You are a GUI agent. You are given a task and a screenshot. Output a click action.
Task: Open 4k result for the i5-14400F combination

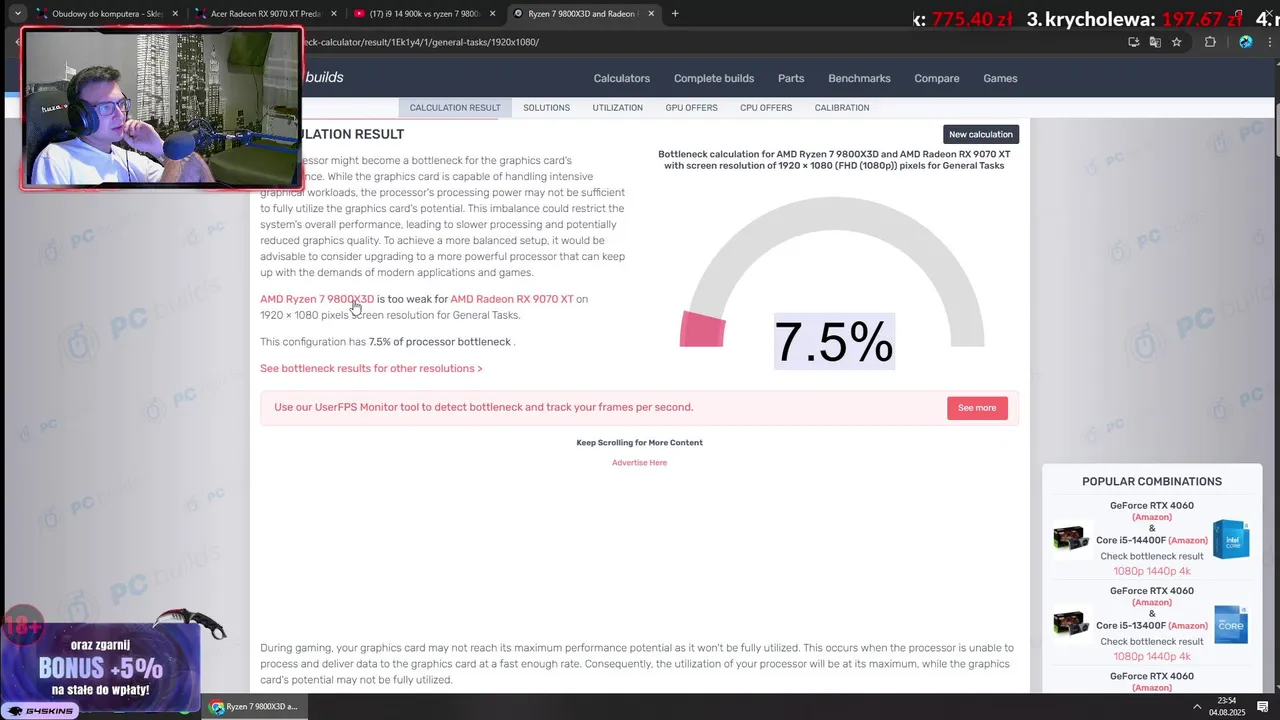(x=1185, y=572)
